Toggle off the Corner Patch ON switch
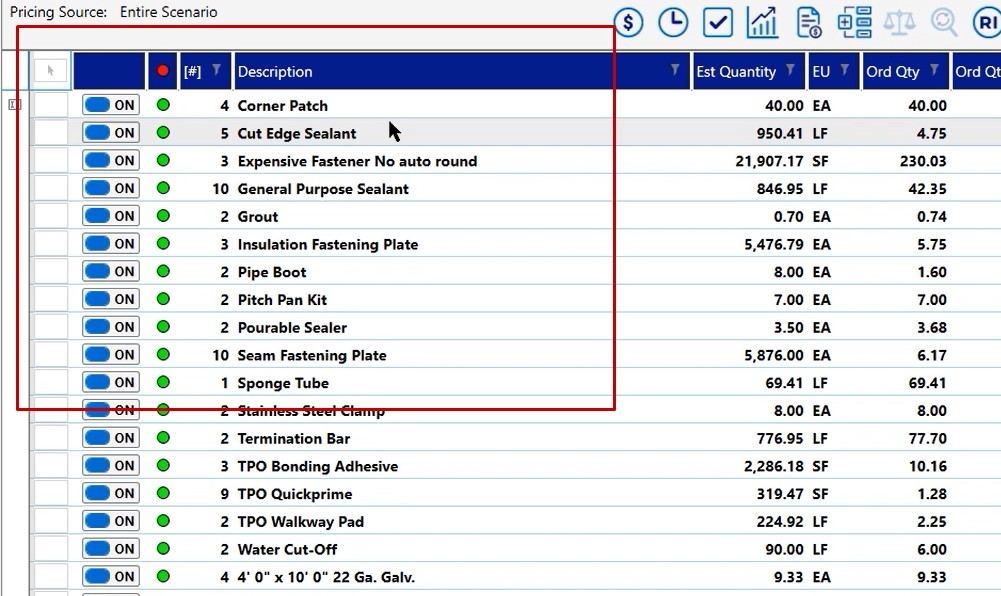This screenshot has height=596, width=1001. (x=110, y=105)
